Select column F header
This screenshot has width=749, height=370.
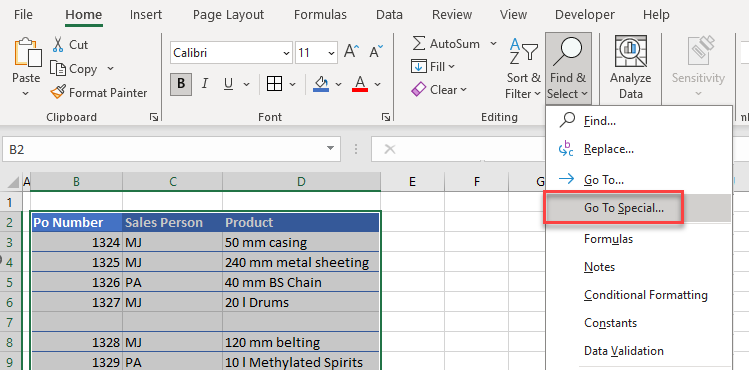click(477, 181)
